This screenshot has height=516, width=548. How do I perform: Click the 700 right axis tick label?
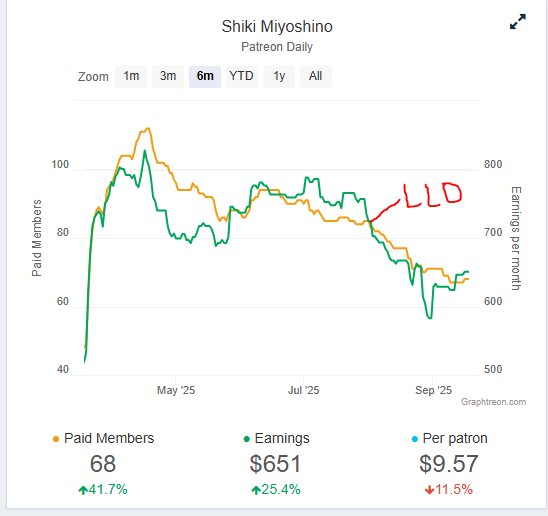(493, 232)
